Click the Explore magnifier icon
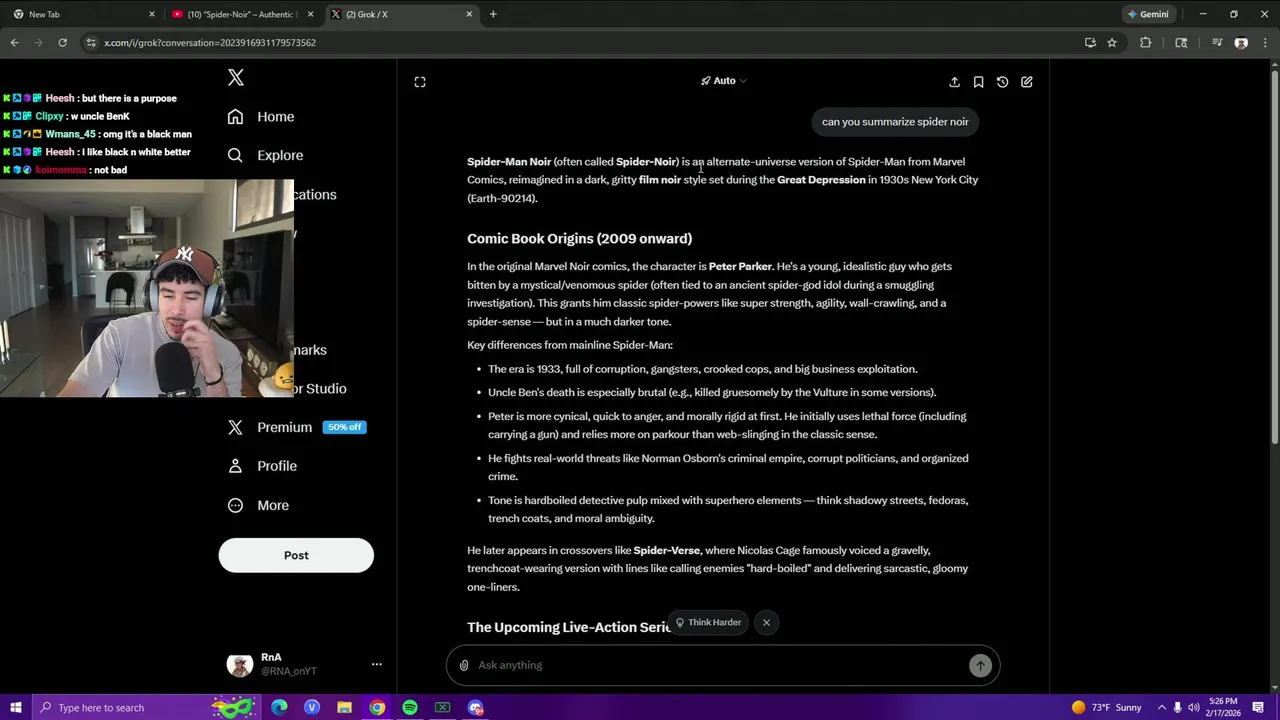Screen dimensions: 1280x720 pyautogui.click(x=235, y=155)
